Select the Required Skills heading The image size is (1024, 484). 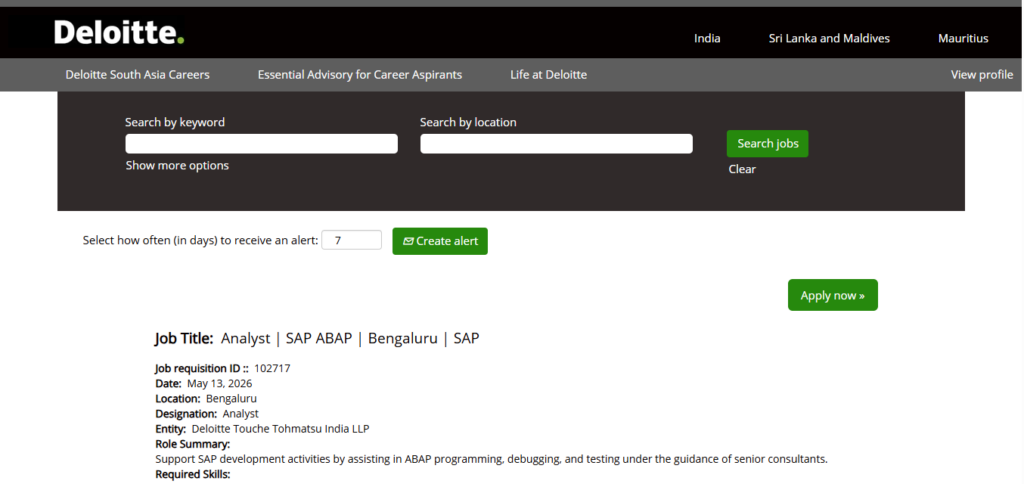tap(193, 474)
